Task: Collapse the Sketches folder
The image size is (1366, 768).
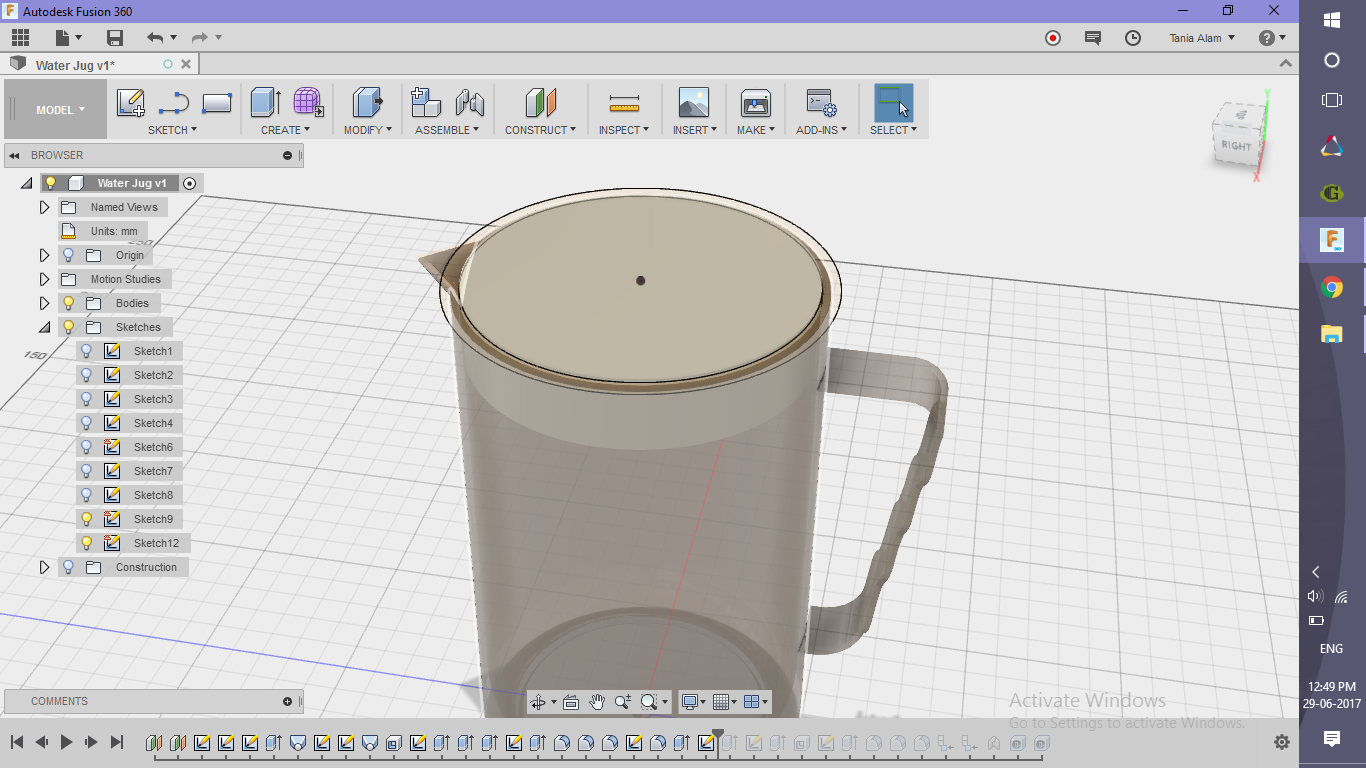Action: click(44, 327)
